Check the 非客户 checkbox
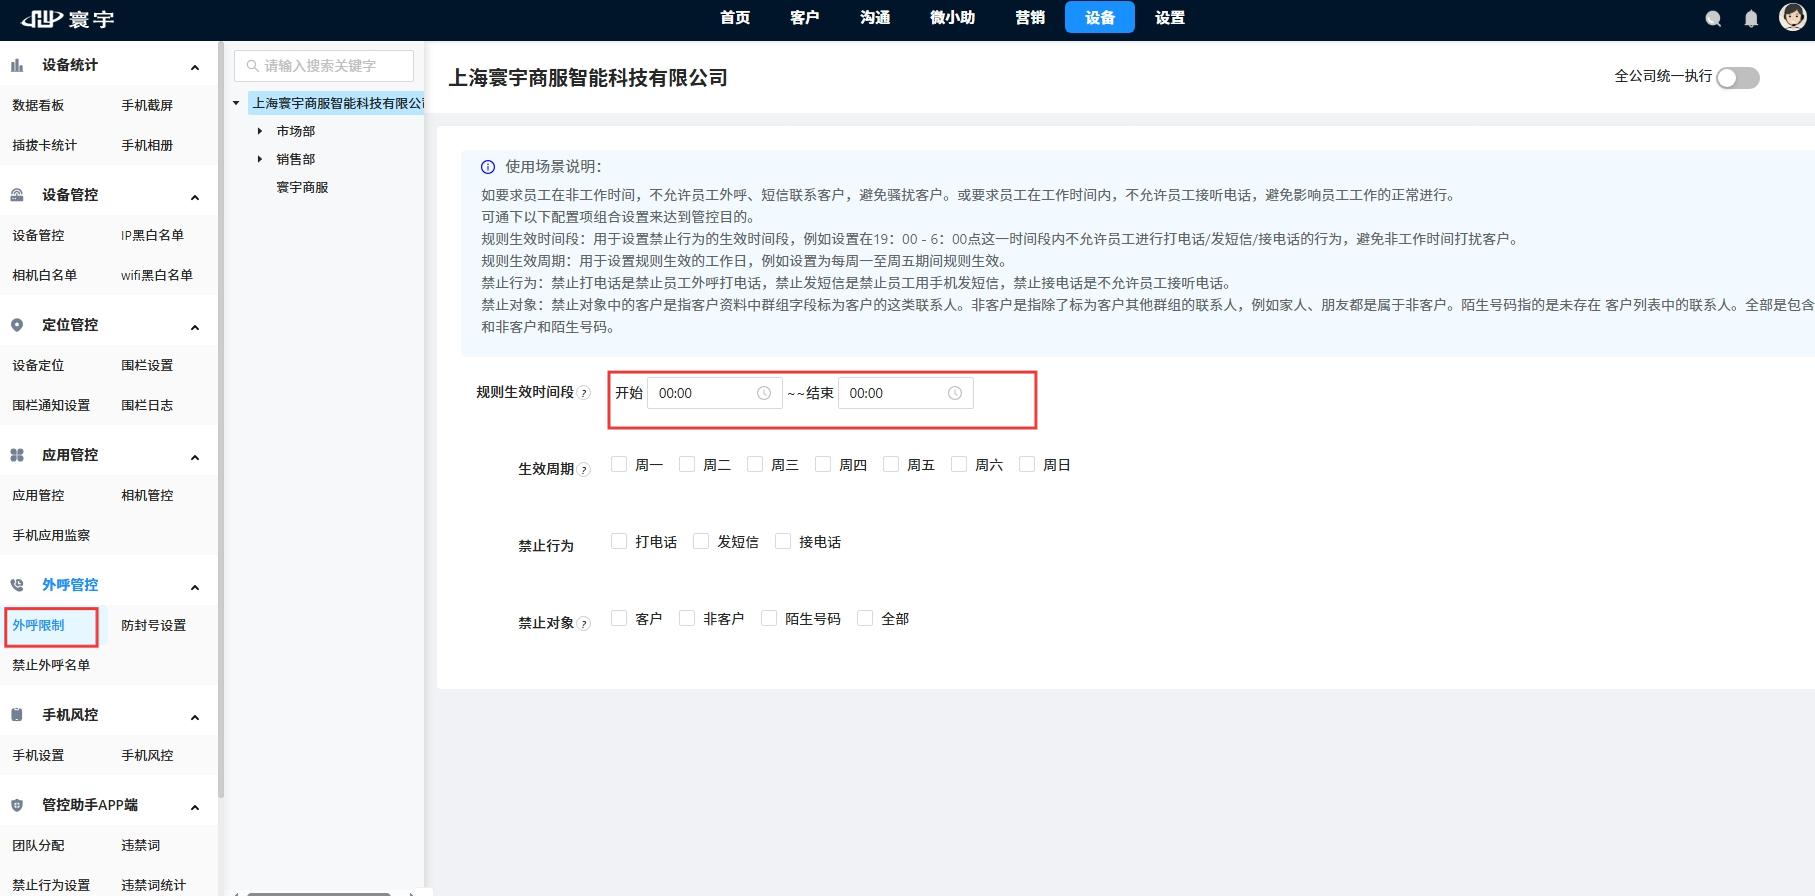The image size is (1815, 896). click(x=687, y=618)
